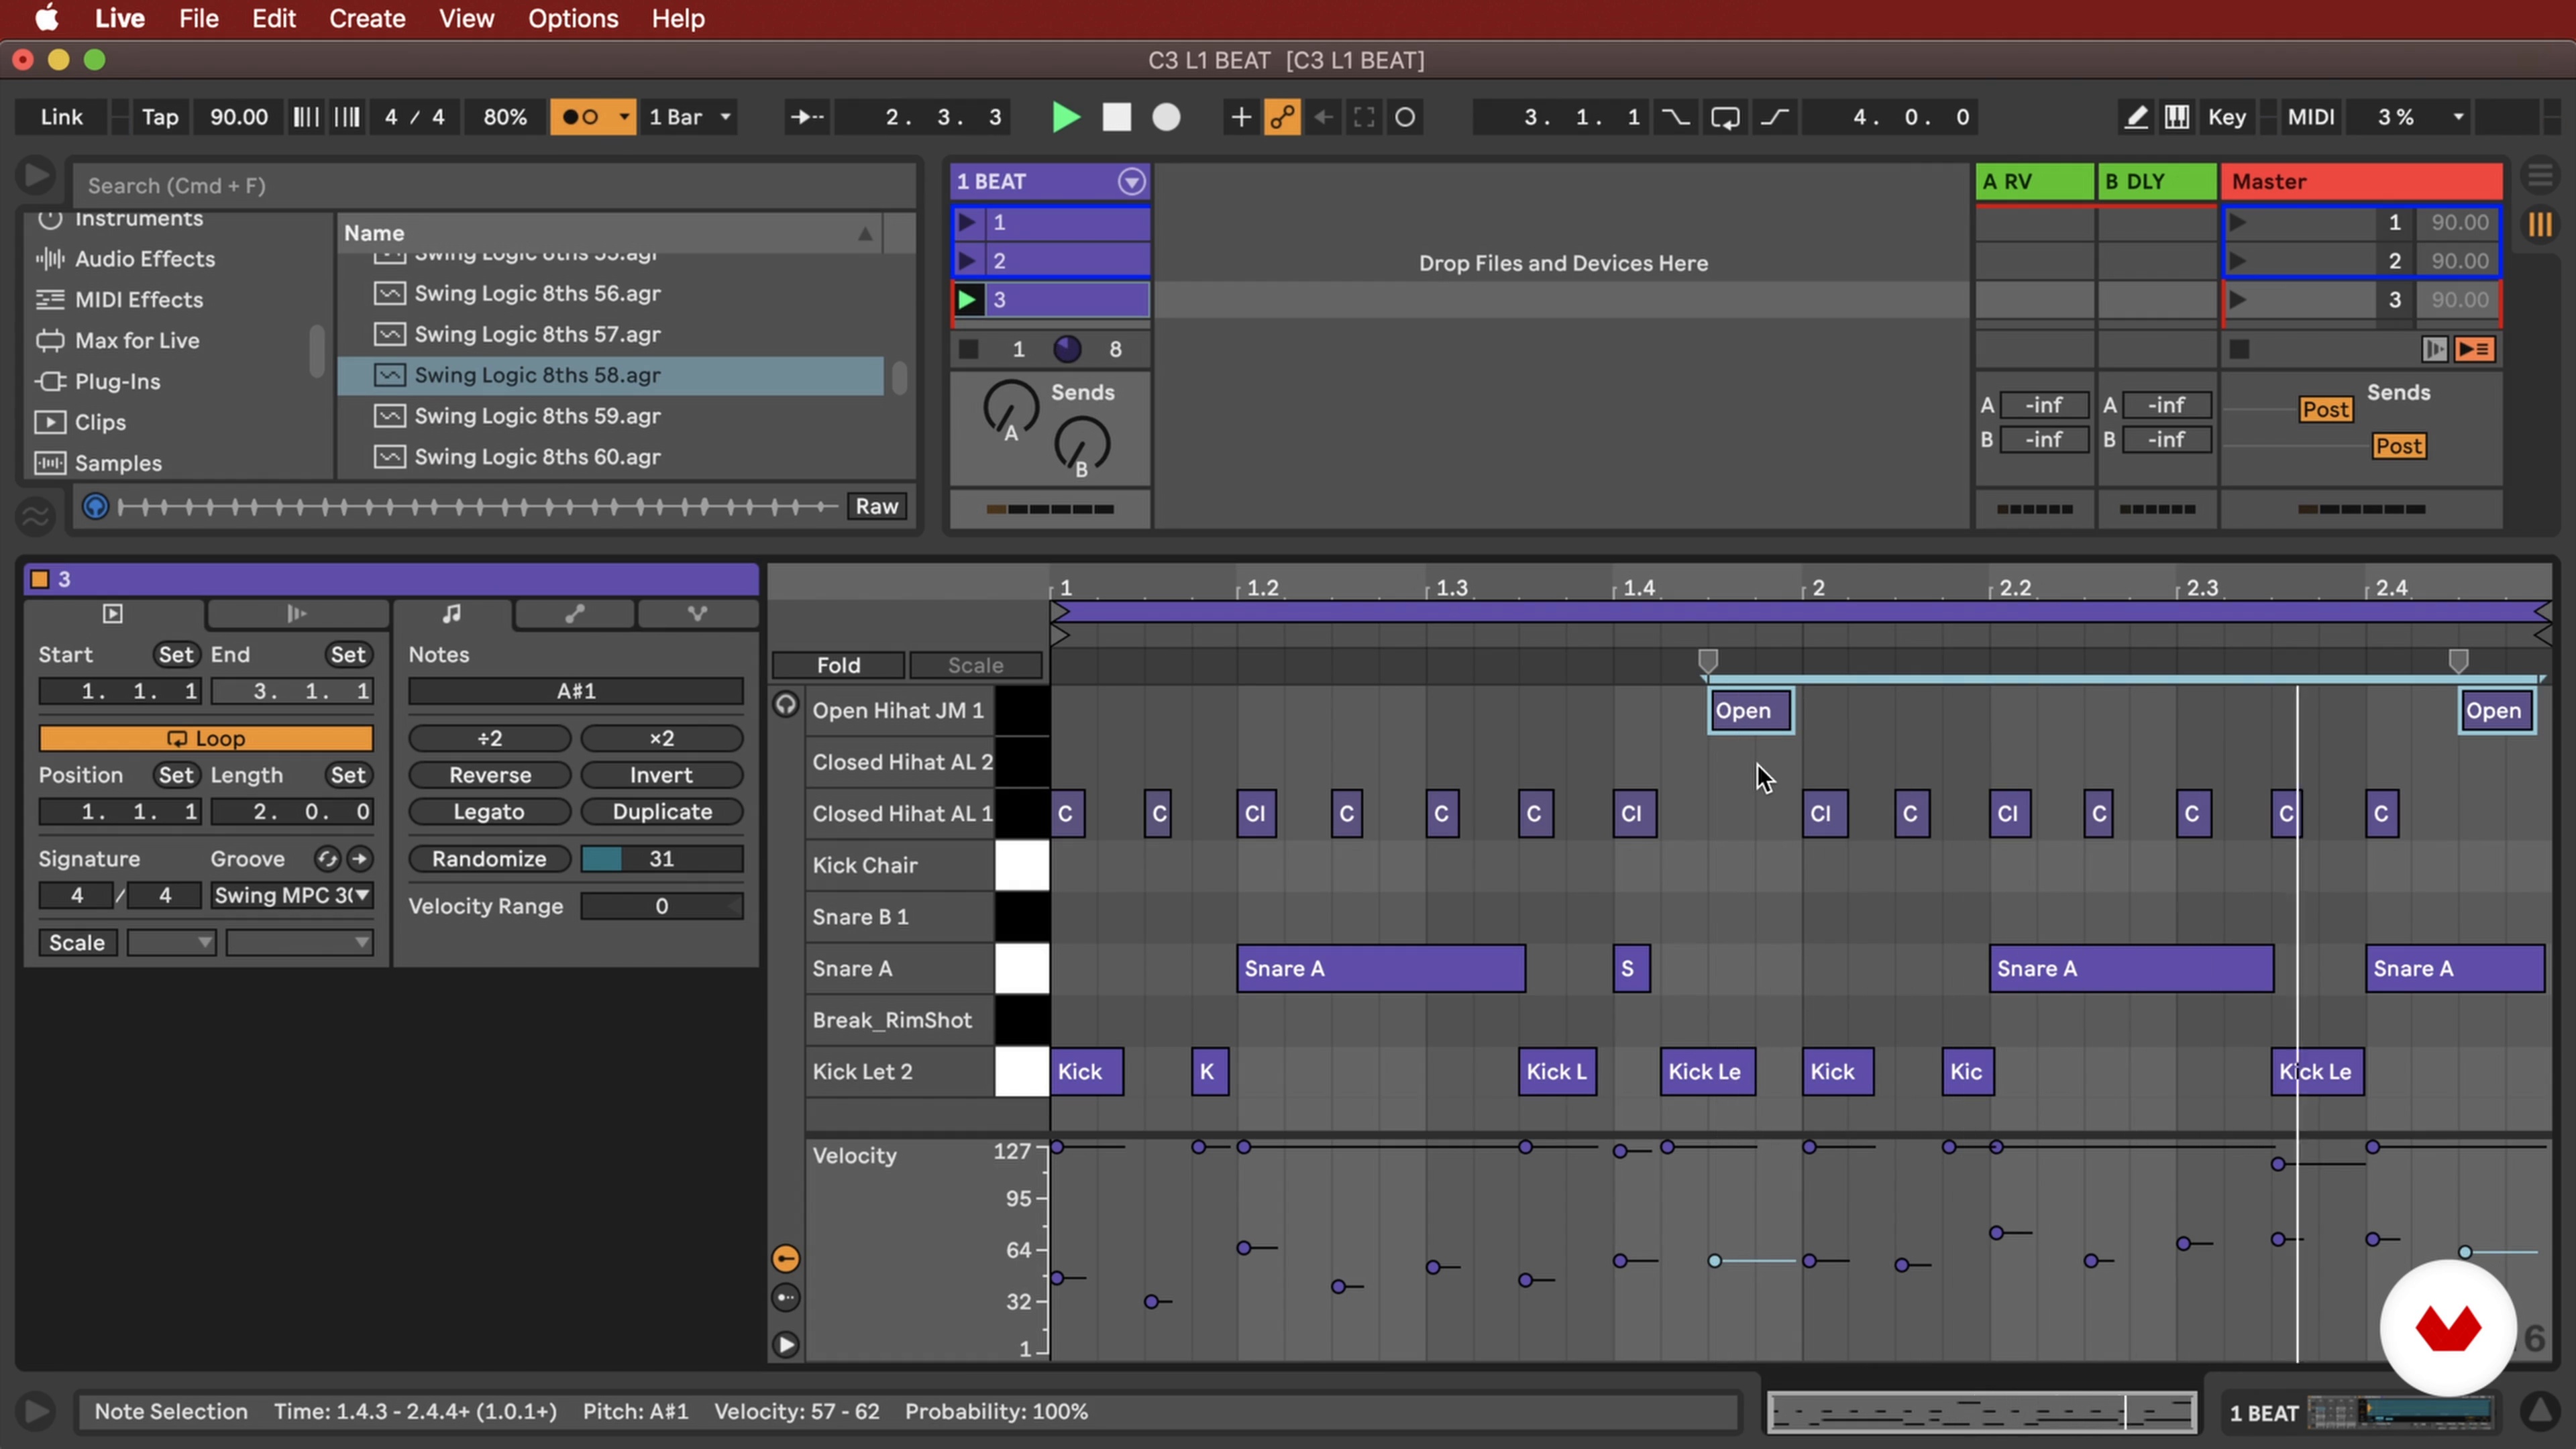Image resolution: width=2576 pixels, height=1449 pixels.
Task: Expand the 1 BEAT track title dropdown
Action: pos(1131,181)
